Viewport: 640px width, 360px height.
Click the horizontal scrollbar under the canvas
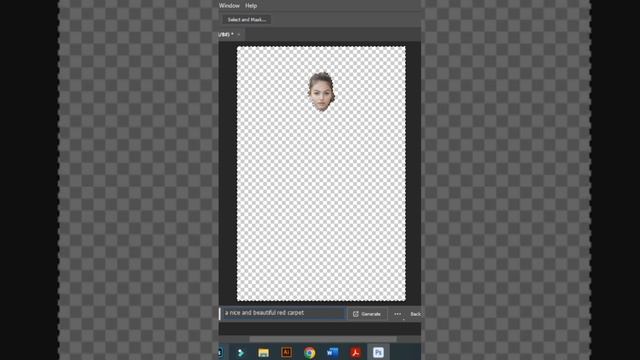tap(323, 339)
